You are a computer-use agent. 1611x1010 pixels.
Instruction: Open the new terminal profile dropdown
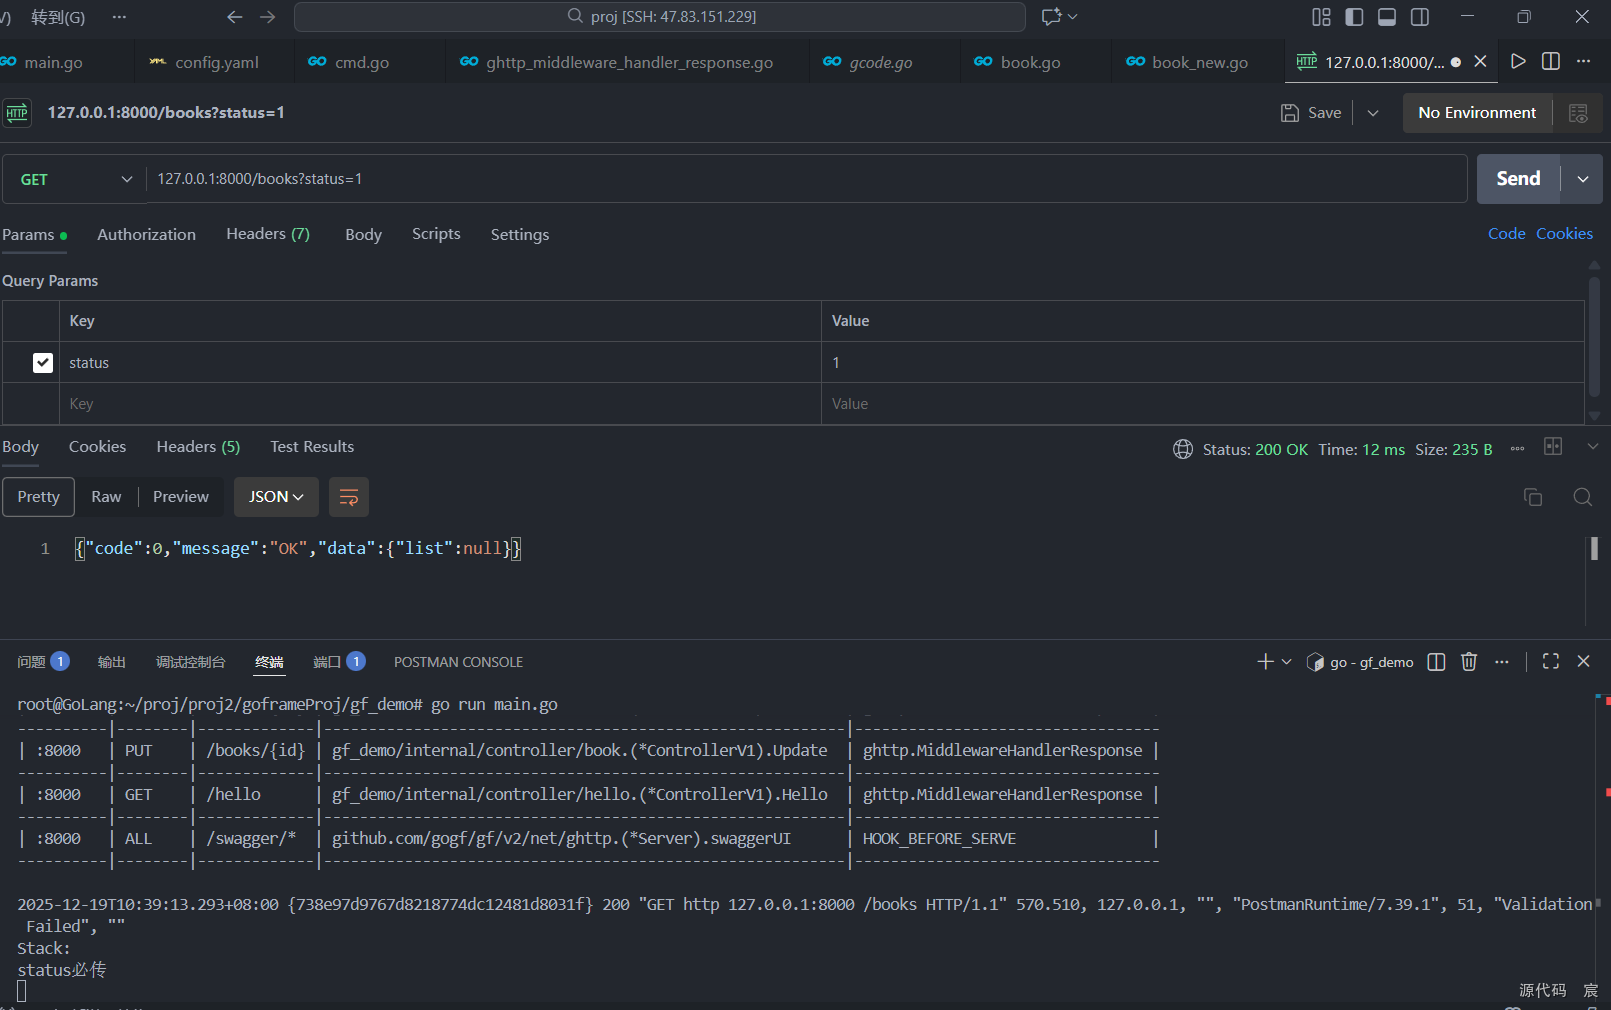click(1287, 662)
